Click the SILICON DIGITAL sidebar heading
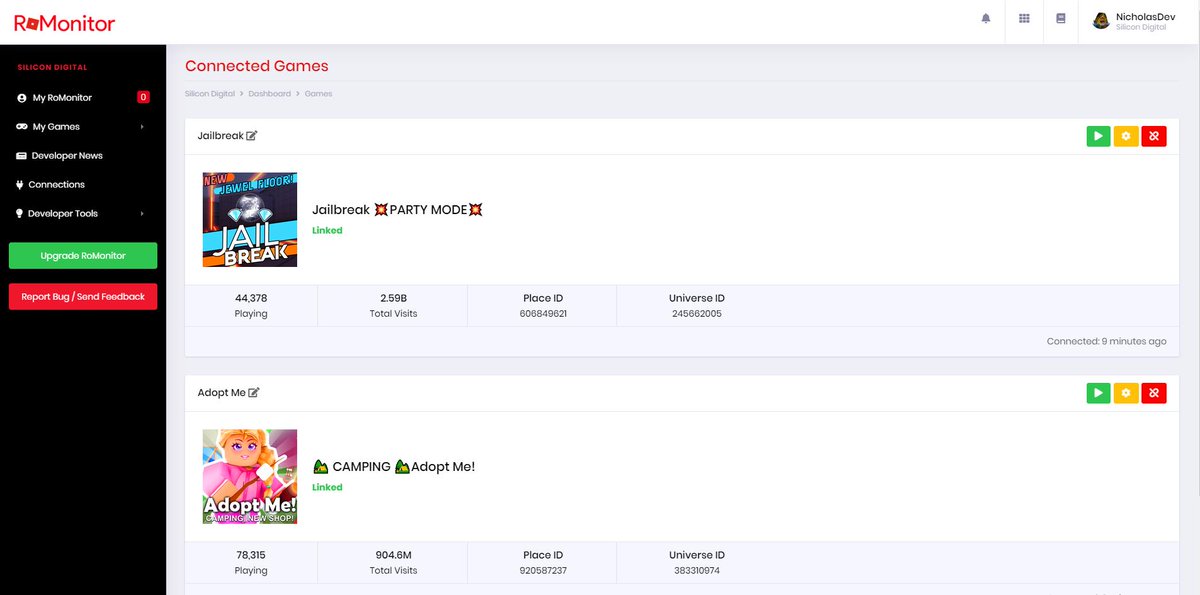This screenshot has width=1200, height=595. [x=52, y=68]
